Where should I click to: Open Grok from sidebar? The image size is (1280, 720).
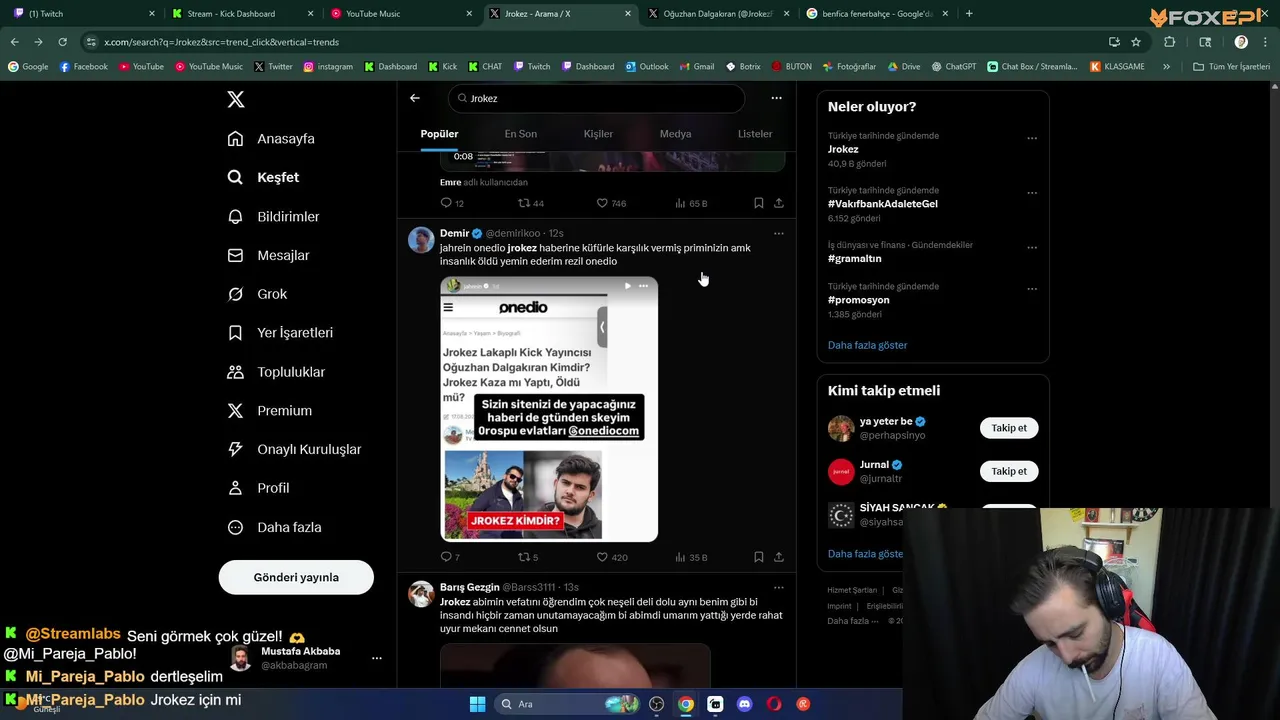coord(257,294)
